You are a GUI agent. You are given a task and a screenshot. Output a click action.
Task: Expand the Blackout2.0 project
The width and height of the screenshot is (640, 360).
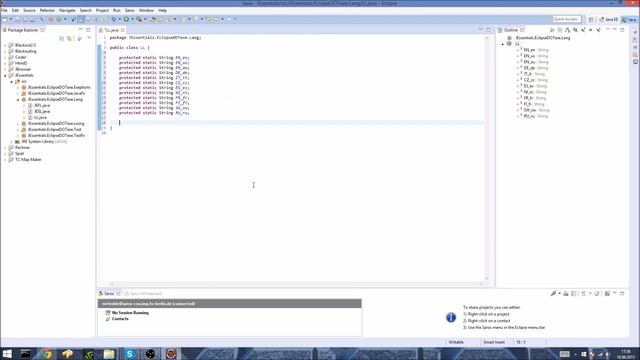5,45
